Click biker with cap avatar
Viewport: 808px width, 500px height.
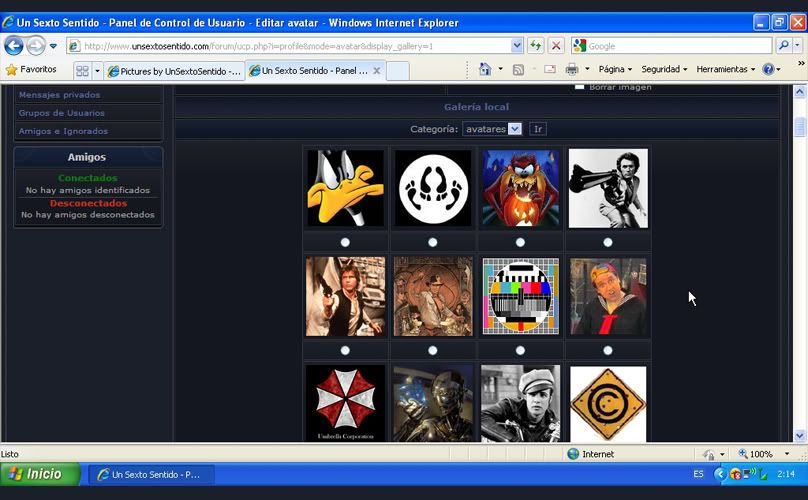click(520, 404)
